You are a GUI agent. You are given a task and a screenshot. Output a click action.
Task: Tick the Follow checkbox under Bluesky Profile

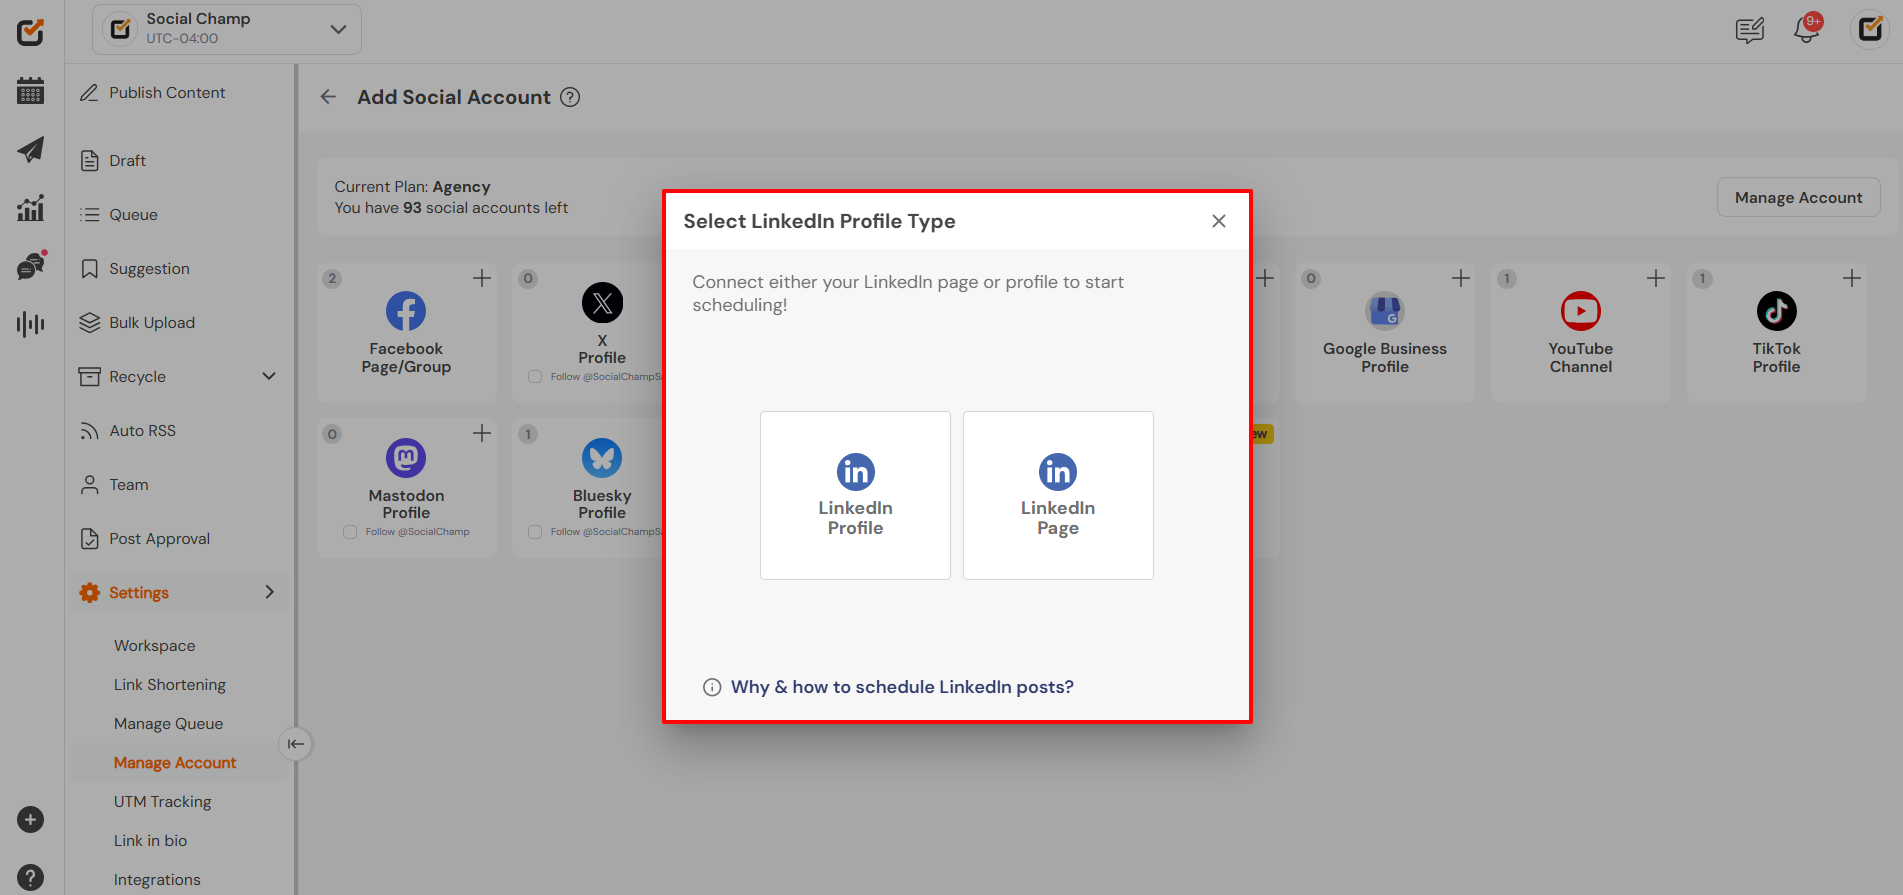point(535,532)
